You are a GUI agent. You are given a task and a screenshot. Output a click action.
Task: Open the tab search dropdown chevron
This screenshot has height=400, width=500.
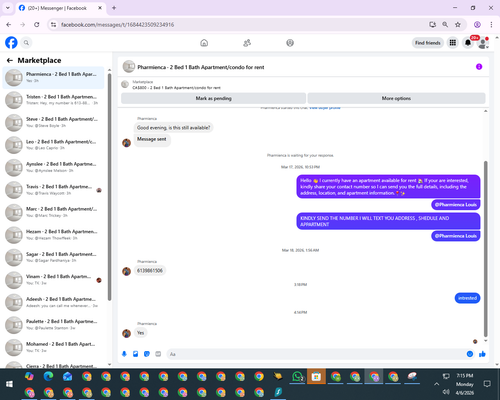(8, 8)
